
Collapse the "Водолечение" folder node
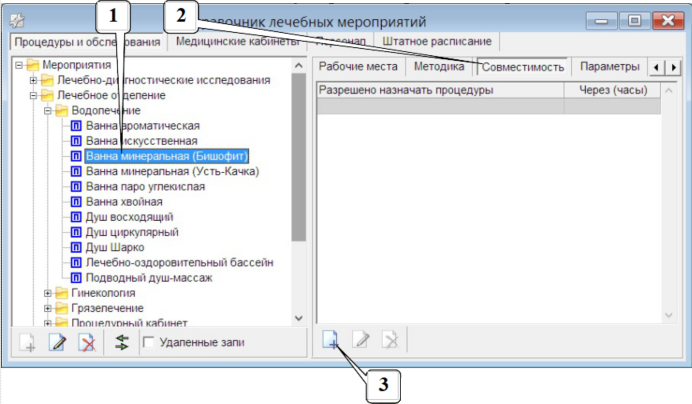(46, 110)
